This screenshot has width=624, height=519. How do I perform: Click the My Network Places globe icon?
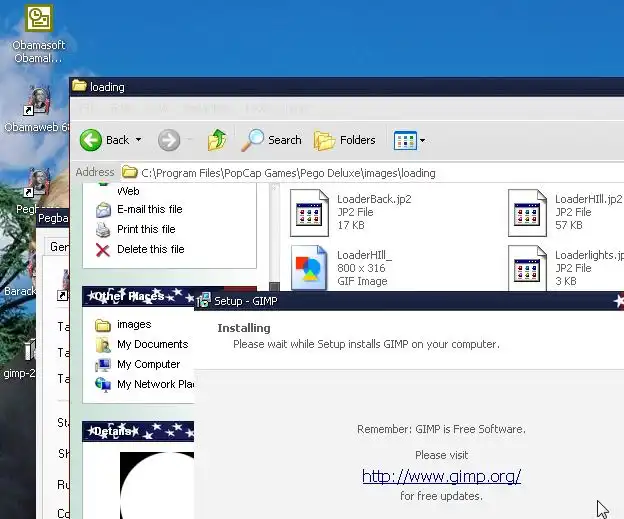pos(103,385)
